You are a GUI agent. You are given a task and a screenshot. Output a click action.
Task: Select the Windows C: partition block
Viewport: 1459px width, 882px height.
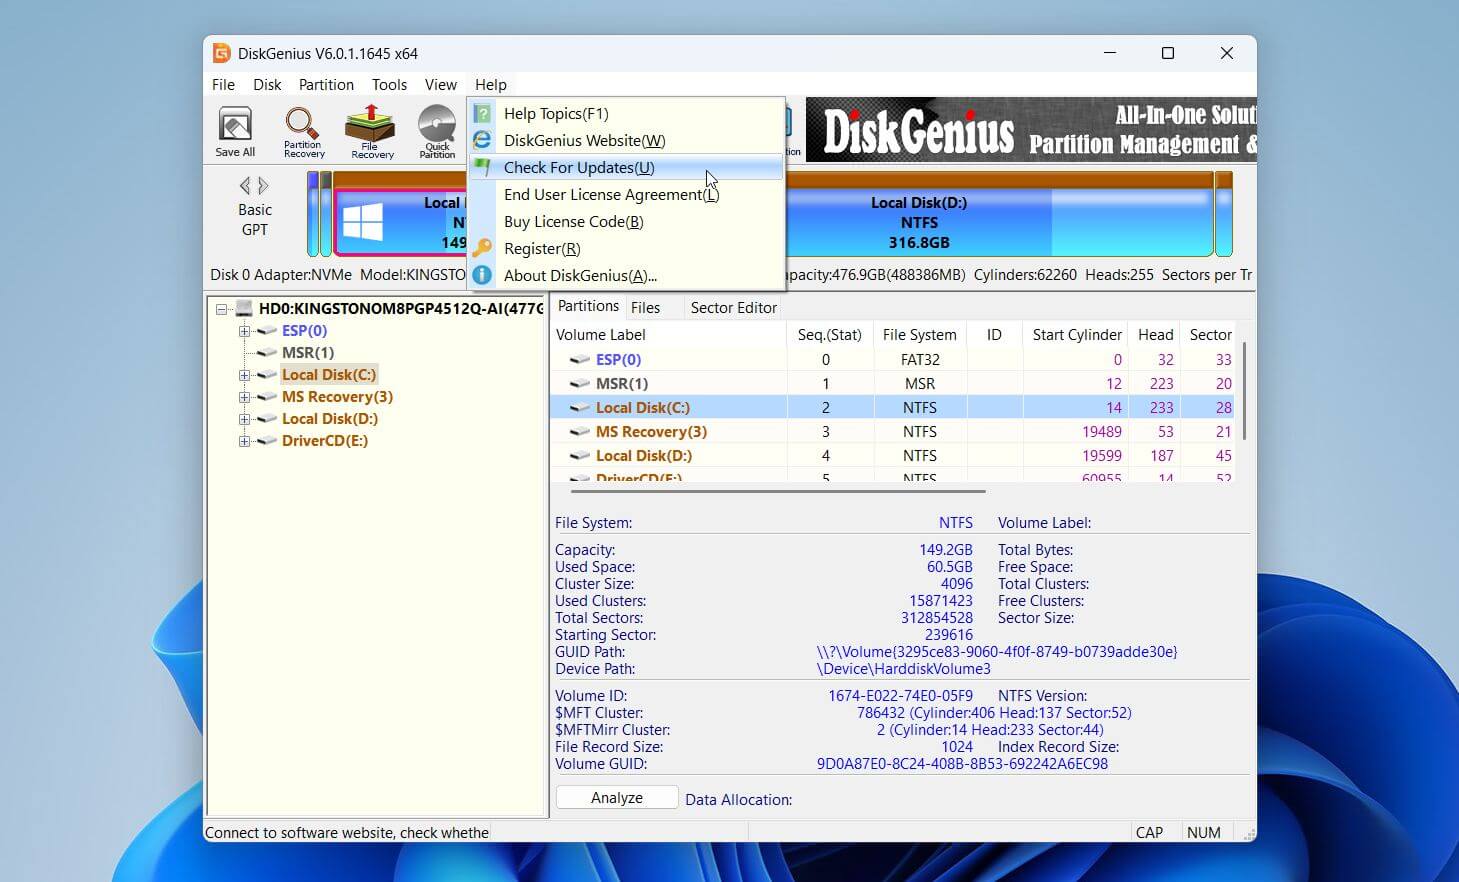pyautogui.click(x=400, y=222)
